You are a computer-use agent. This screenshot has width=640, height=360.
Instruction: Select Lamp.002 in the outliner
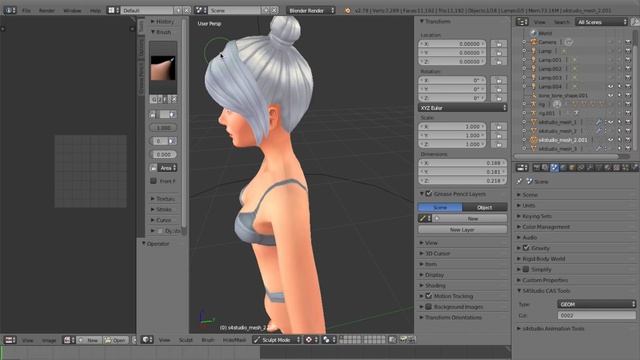[550, 69]
